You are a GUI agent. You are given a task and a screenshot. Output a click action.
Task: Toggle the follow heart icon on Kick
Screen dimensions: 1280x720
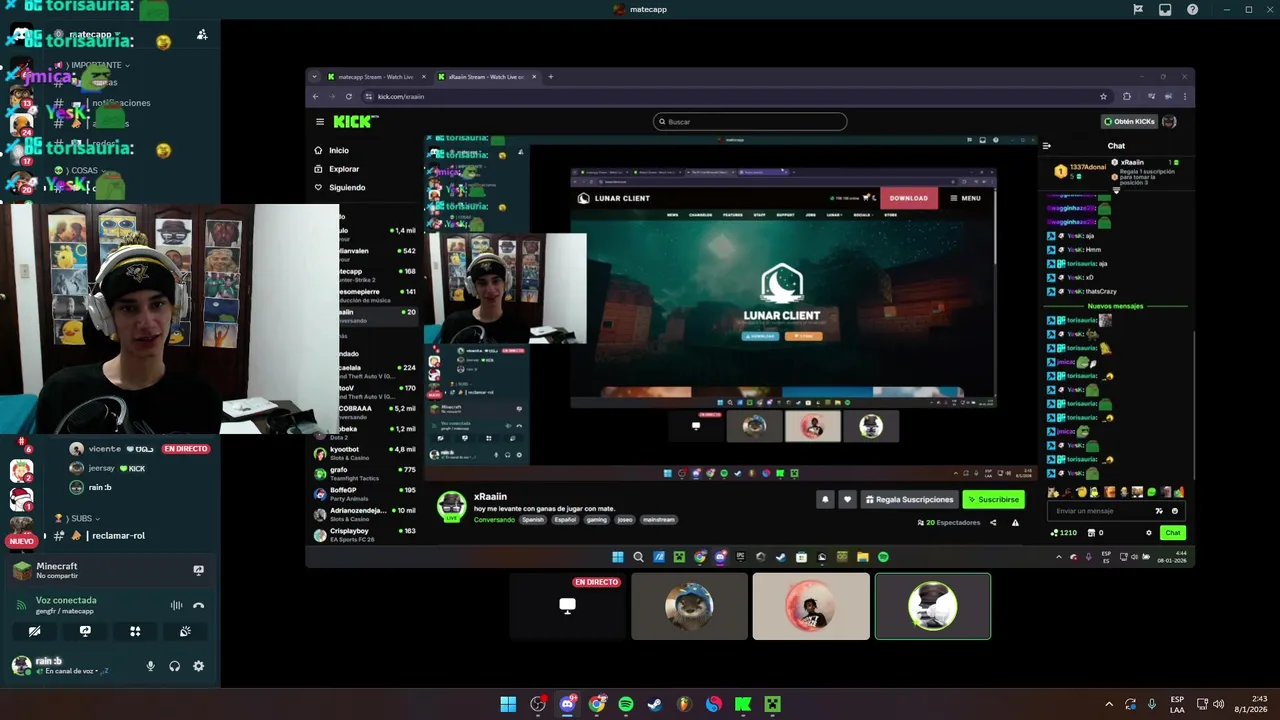[847, 499]
